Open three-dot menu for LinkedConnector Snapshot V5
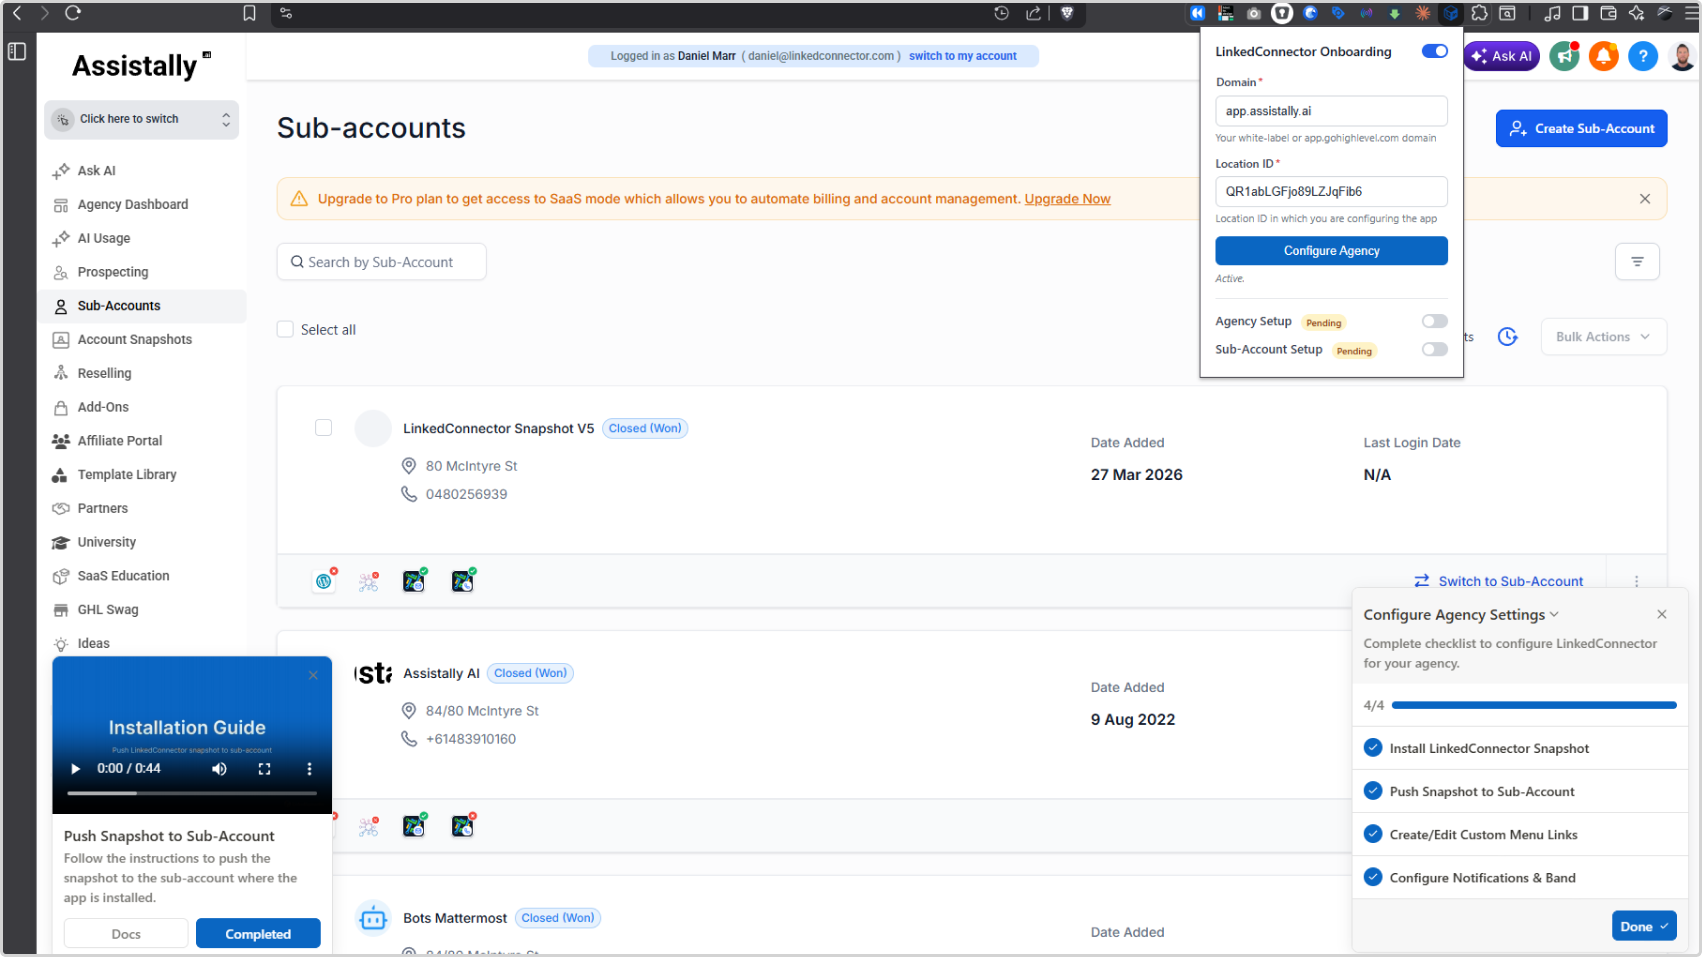This screenshot has width=1702, height=957. coord(1636,581)
